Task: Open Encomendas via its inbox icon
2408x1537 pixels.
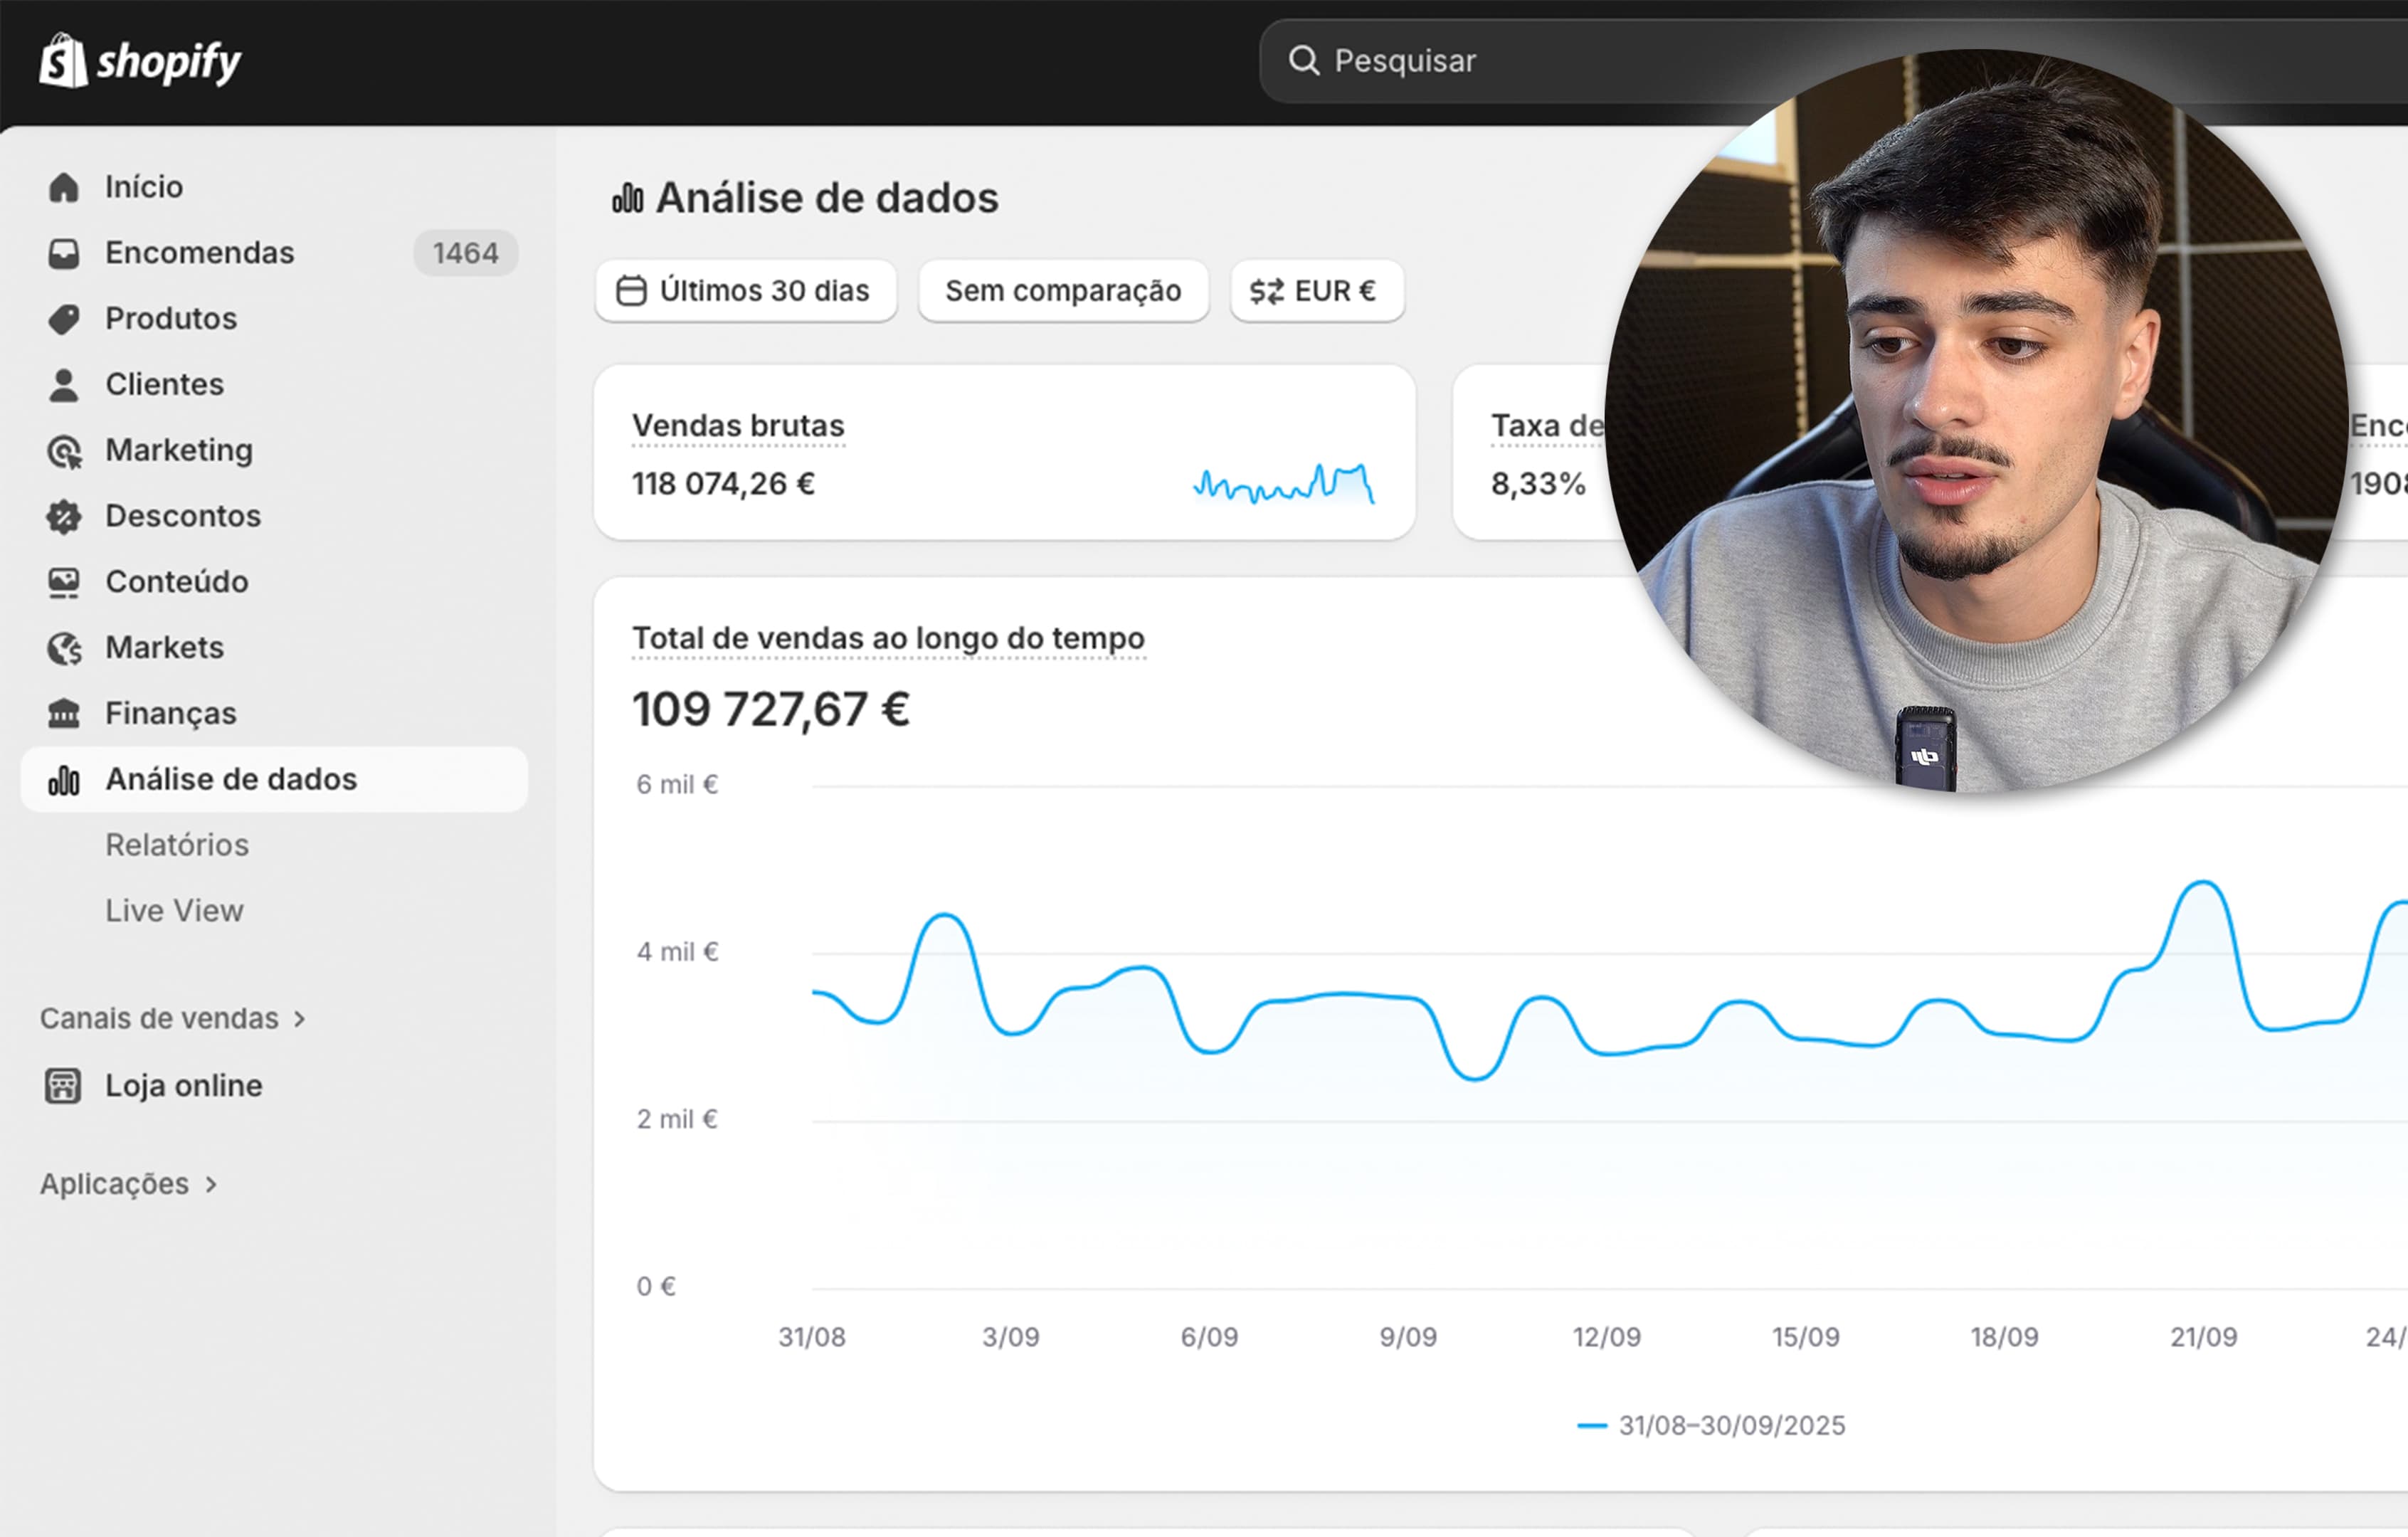Action: pyautogui.click(x=64, y=253)
